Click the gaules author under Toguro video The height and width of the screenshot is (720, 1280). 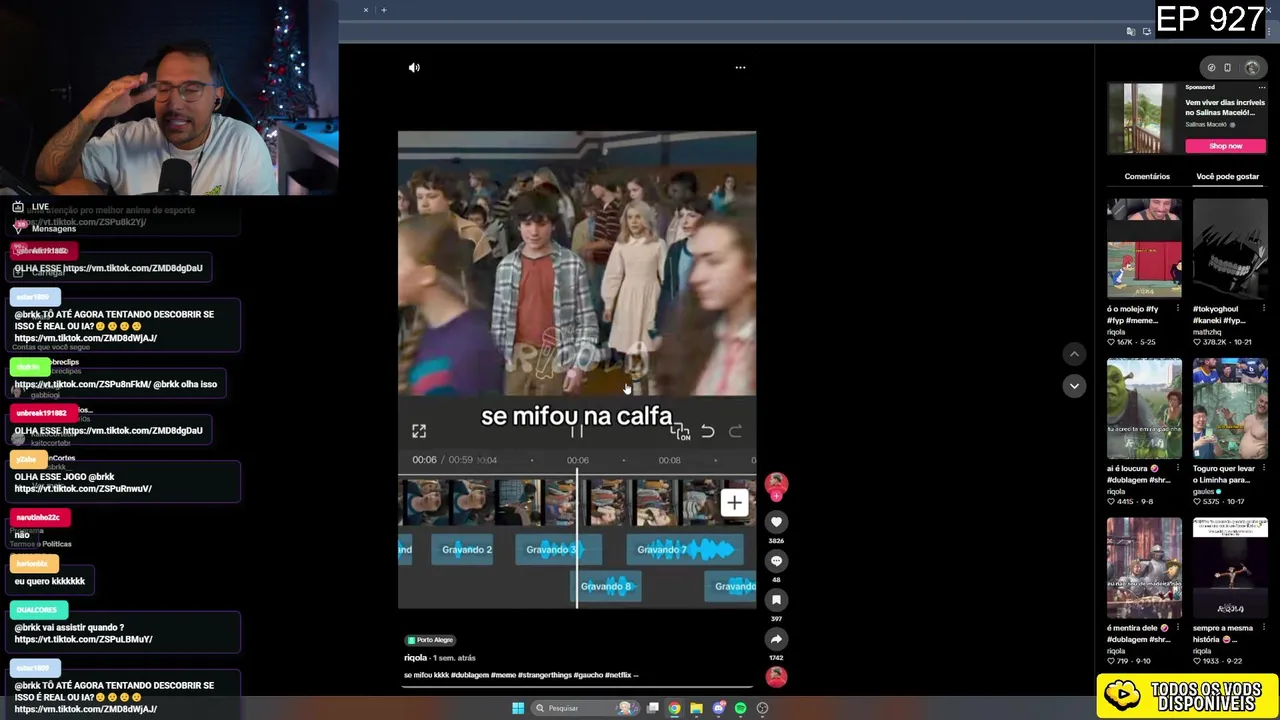[x=1202, y=491]
